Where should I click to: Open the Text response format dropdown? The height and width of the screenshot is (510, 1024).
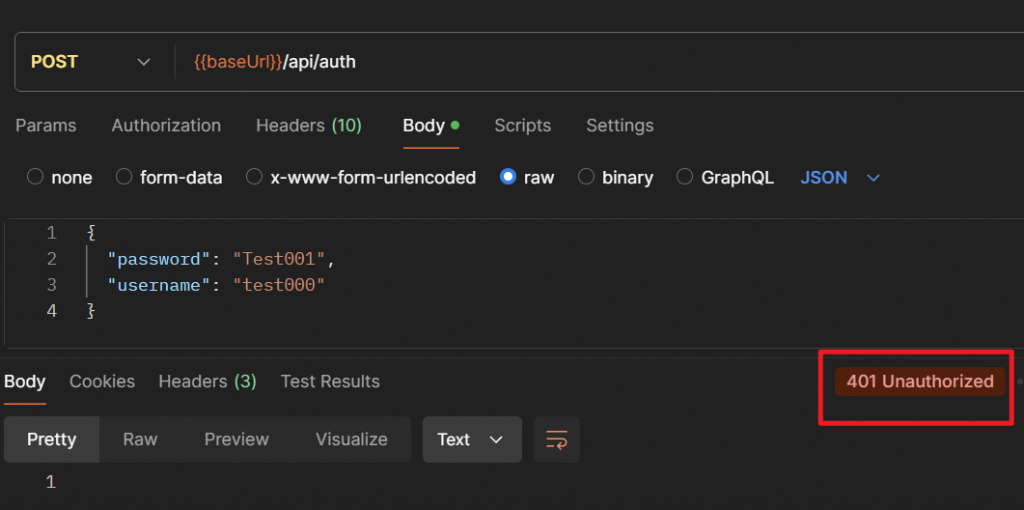coord(472,440)
